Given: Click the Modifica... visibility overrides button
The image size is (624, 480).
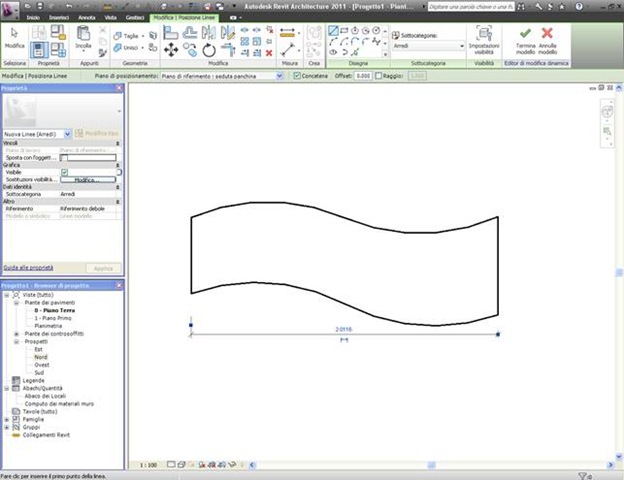Looking at the screenshot, I should click(x=86, y=180).
